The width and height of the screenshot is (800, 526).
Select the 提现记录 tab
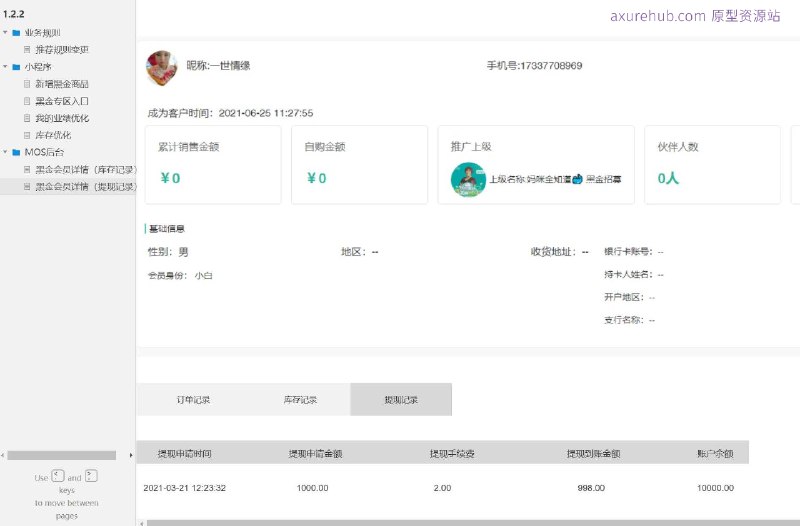[x=401, y=399]
